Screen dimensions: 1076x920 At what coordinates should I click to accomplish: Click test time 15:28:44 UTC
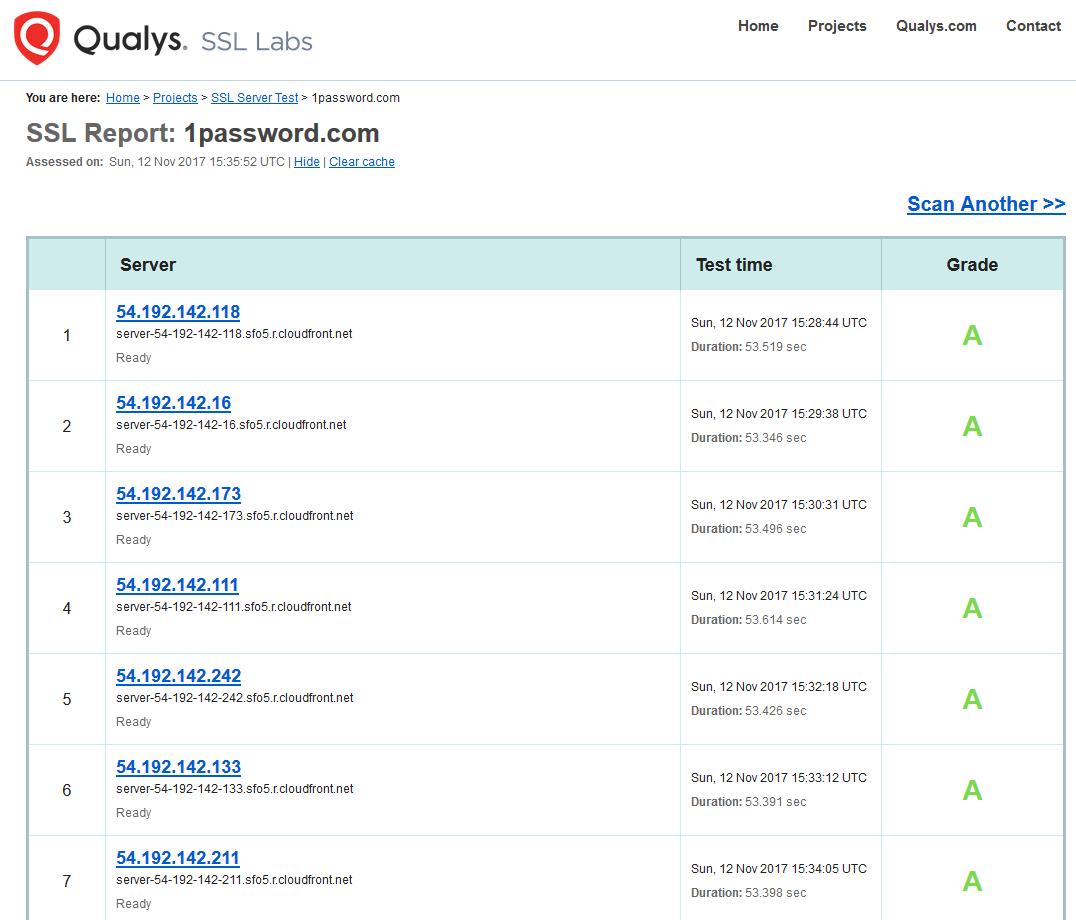pyautogui.click(x=779, y=323)
